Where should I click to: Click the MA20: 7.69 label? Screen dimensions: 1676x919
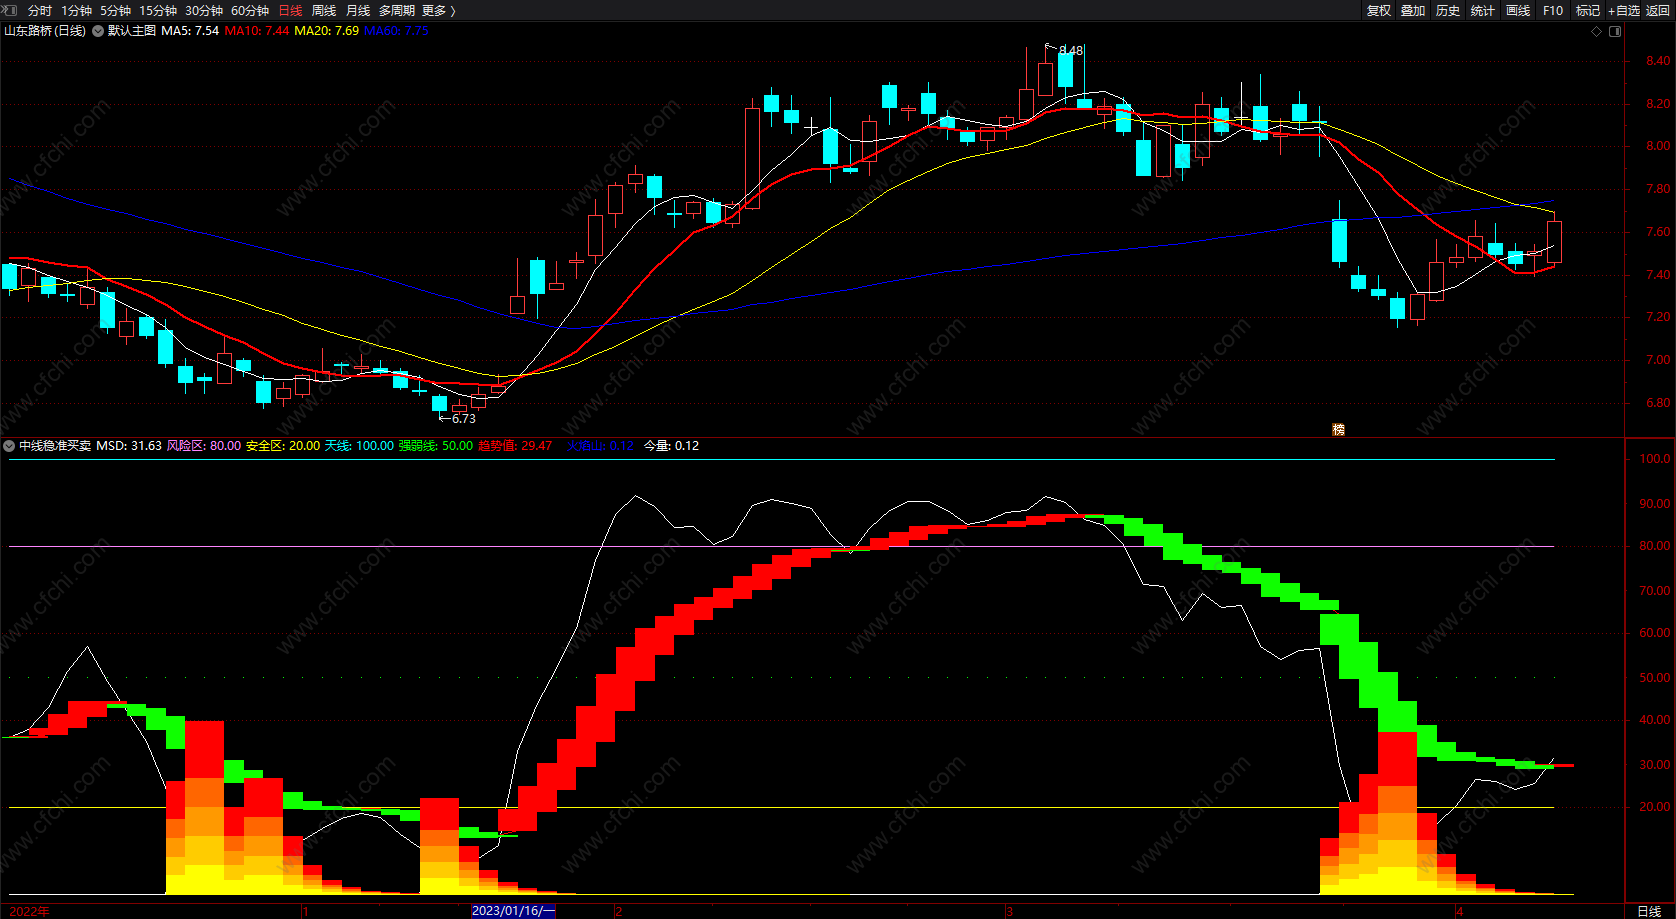tap(326, 31)
